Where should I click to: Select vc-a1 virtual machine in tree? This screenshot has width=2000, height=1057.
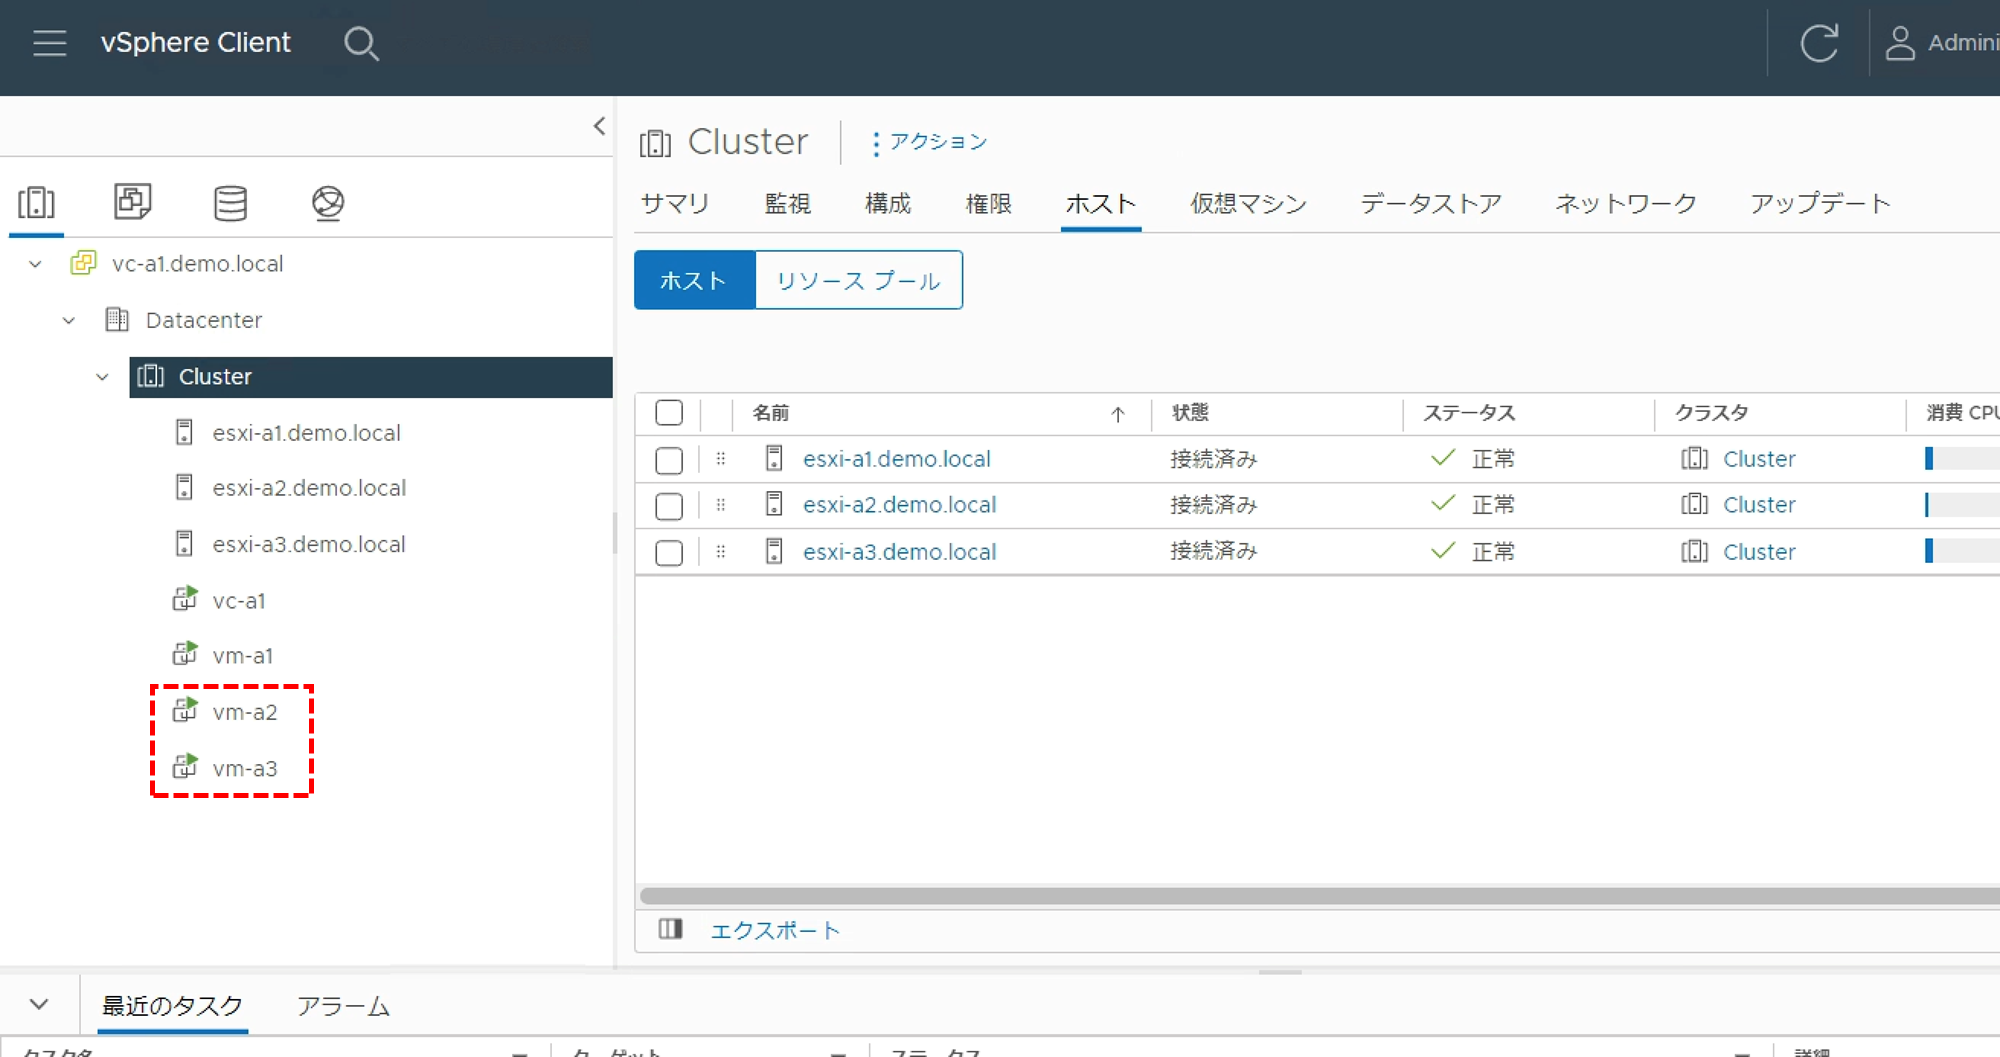(239, 601)
